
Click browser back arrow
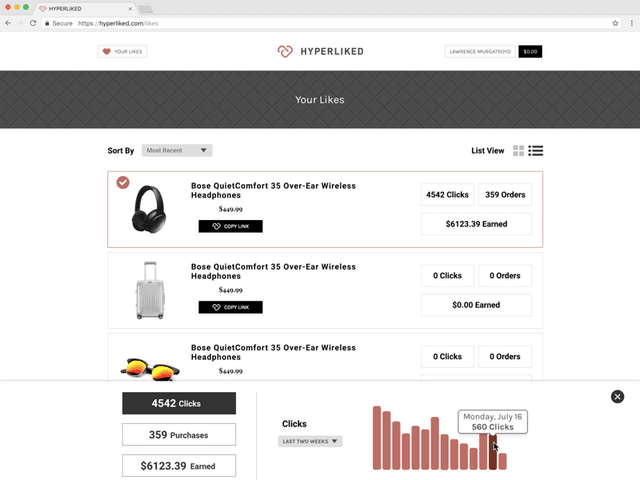click(x=8, y=22)
